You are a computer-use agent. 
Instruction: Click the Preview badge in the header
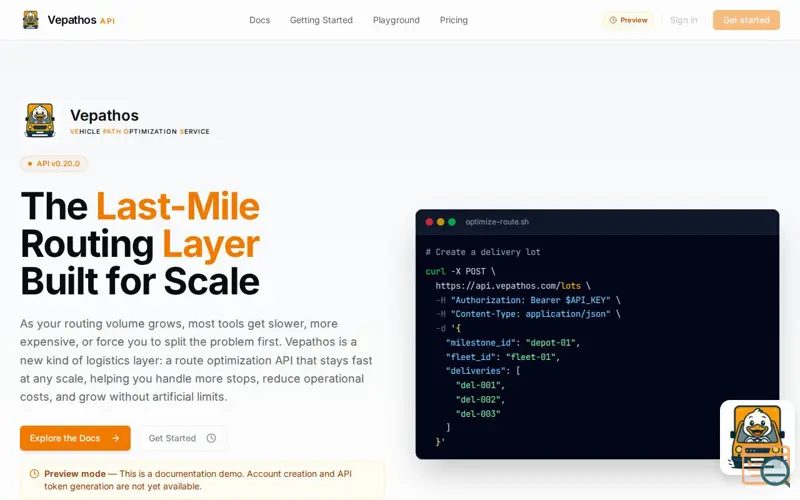(x=628, y=20)
